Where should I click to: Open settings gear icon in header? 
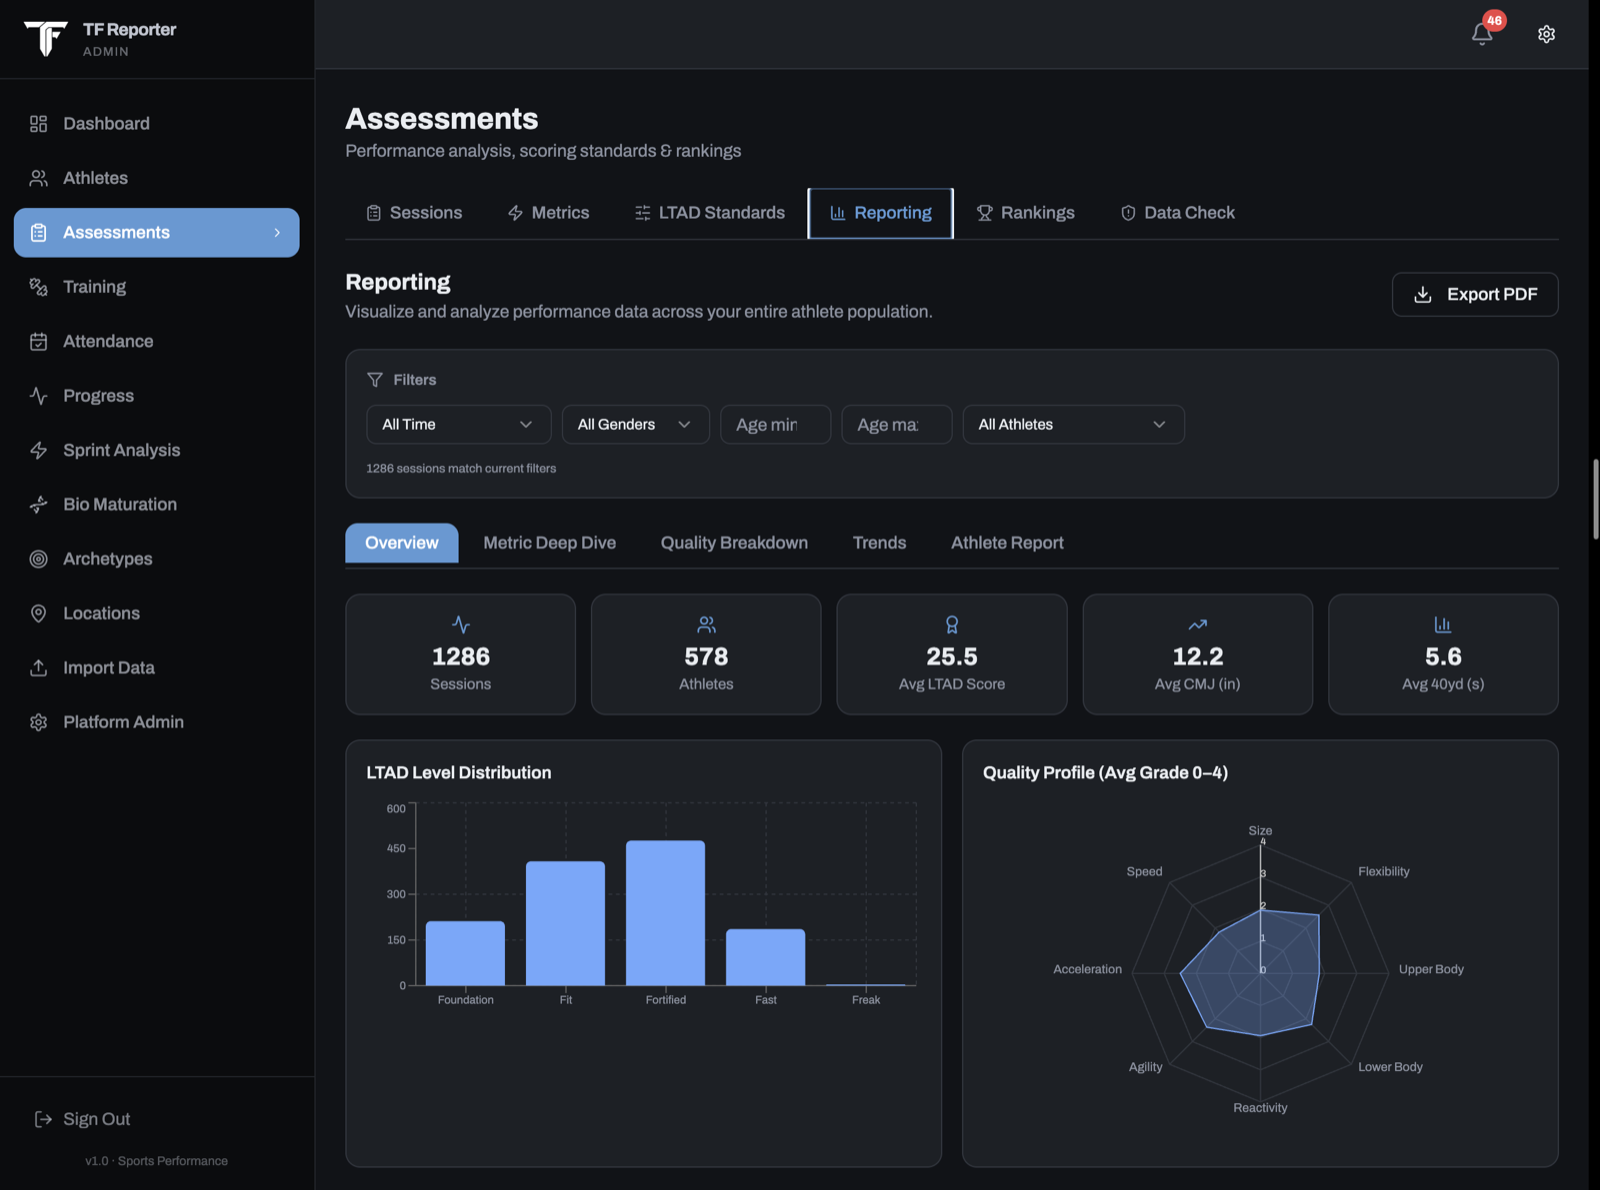pos(1546,34)
